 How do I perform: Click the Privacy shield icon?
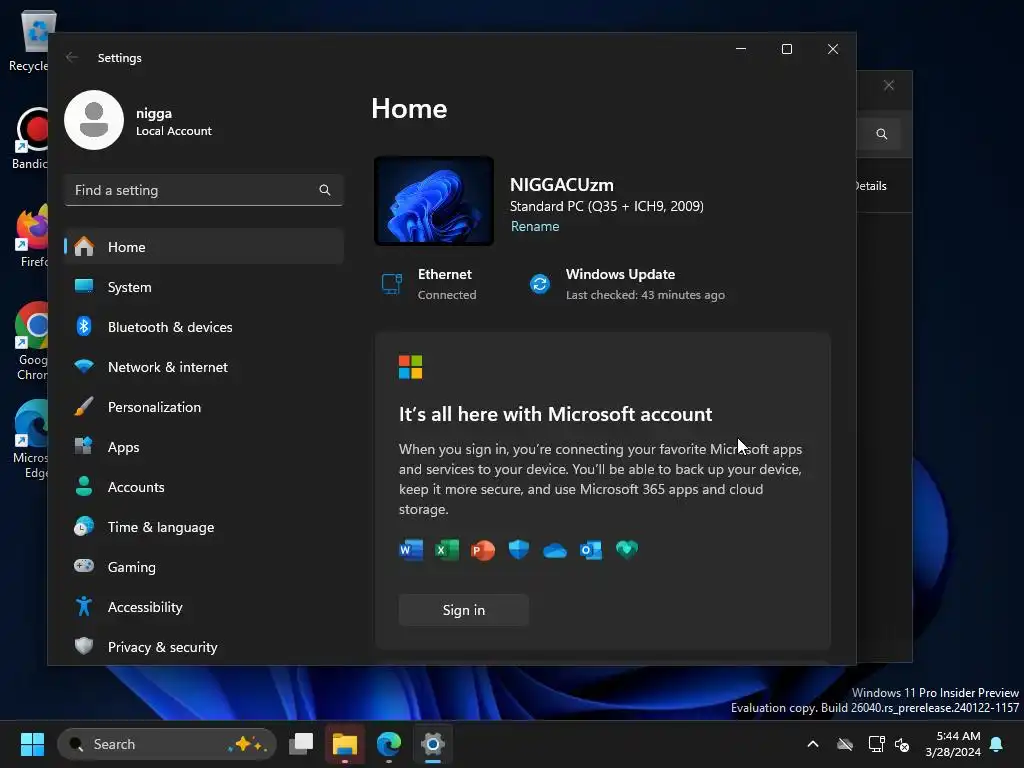click(84, 646)
